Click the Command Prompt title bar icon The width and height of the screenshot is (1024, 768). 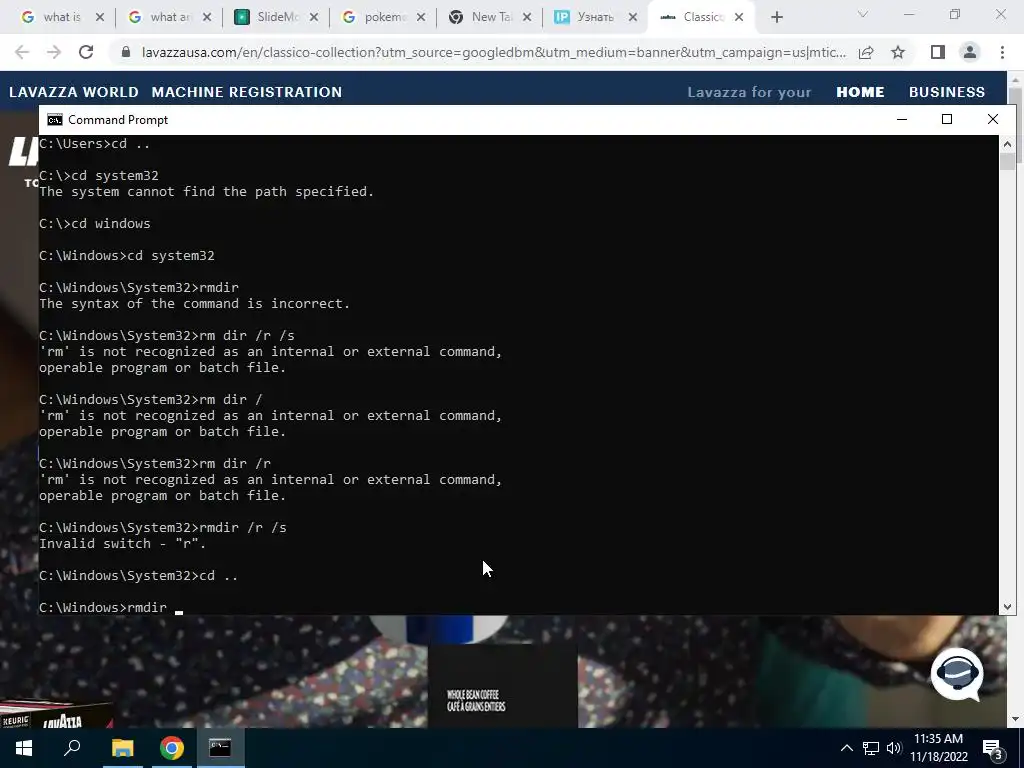click(x=55, y=120)
